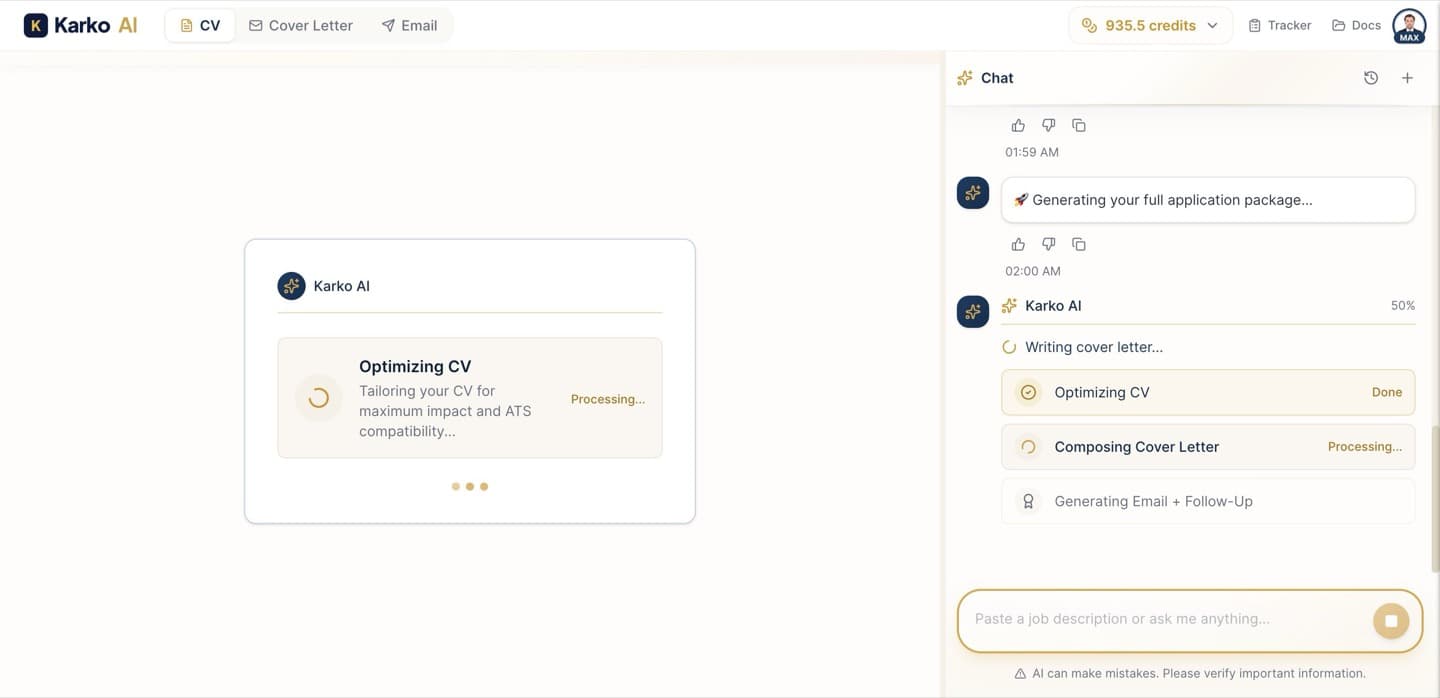Switch to the Cover Letter tab
The height and width of the screenshot is (698, 1440).
(x=300, y=24)
